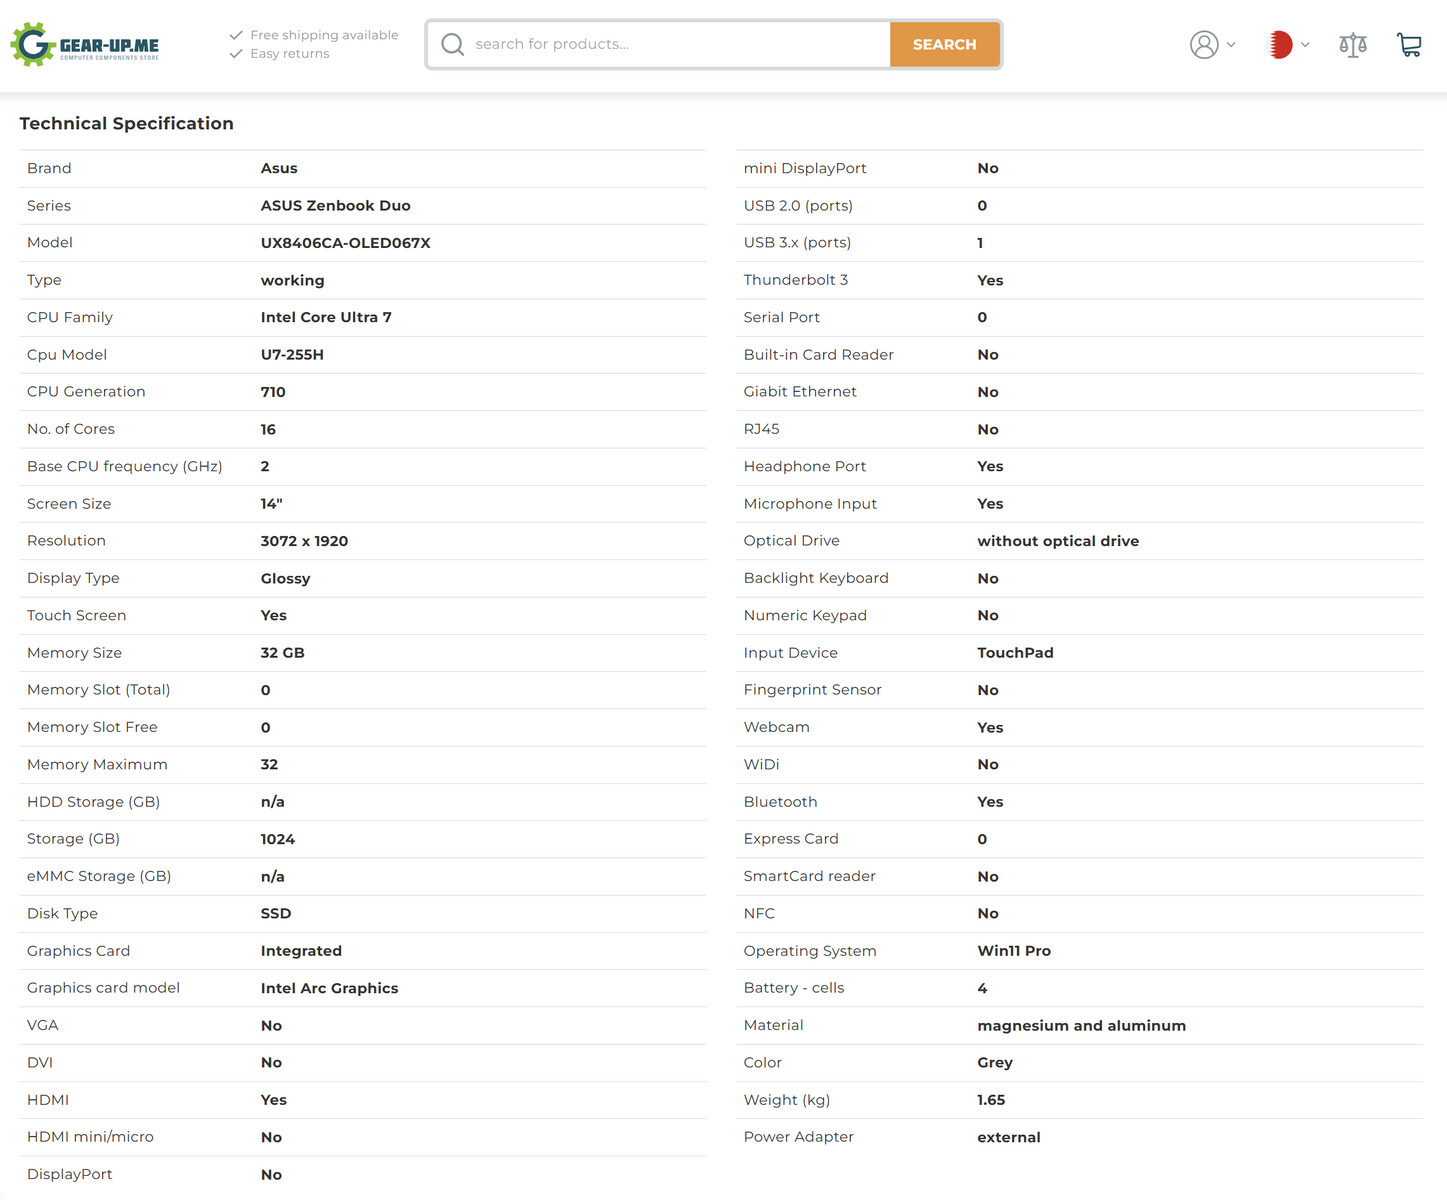This screenshot has width=1447, height=1200.
Task: Click the orange SEARCH button
Action: coord(944,44)
